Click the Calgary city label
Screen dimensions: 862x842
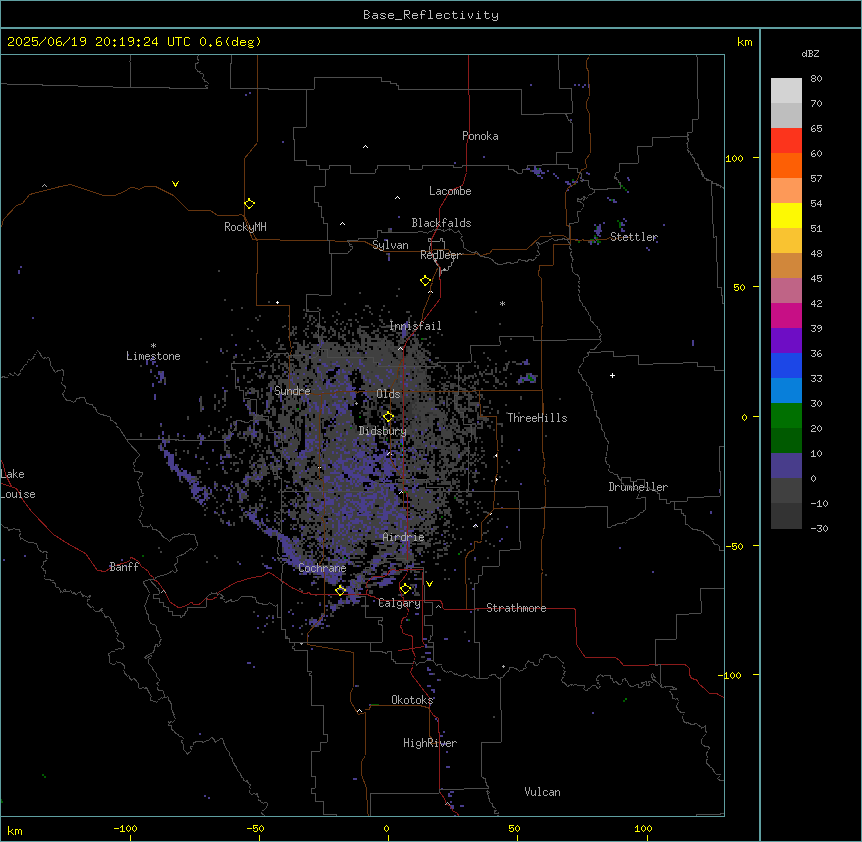[x=399, y=603]
